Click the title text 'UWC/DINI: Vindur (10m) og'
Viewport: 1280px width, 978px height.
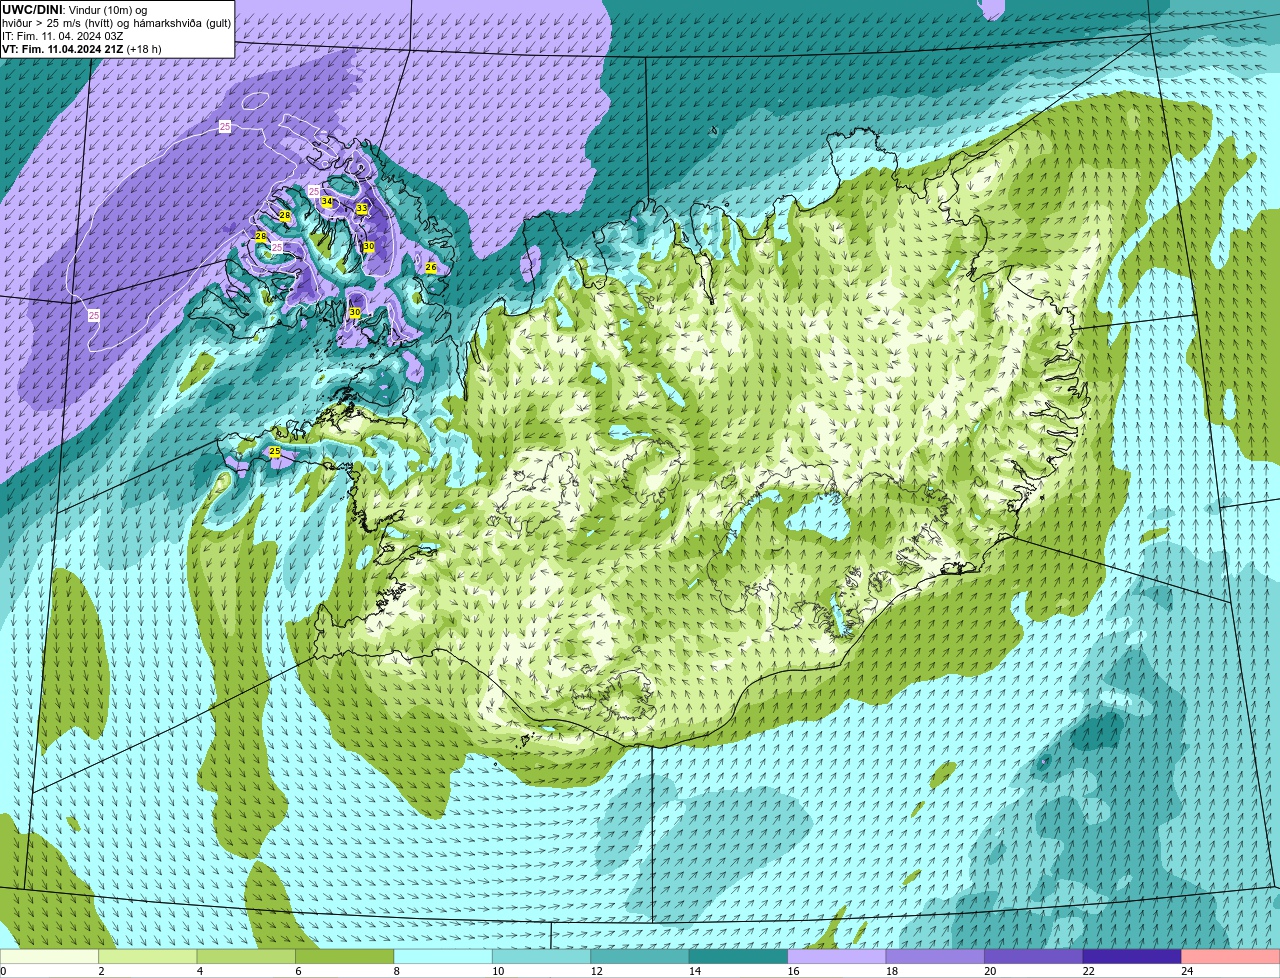pos(75,10)
